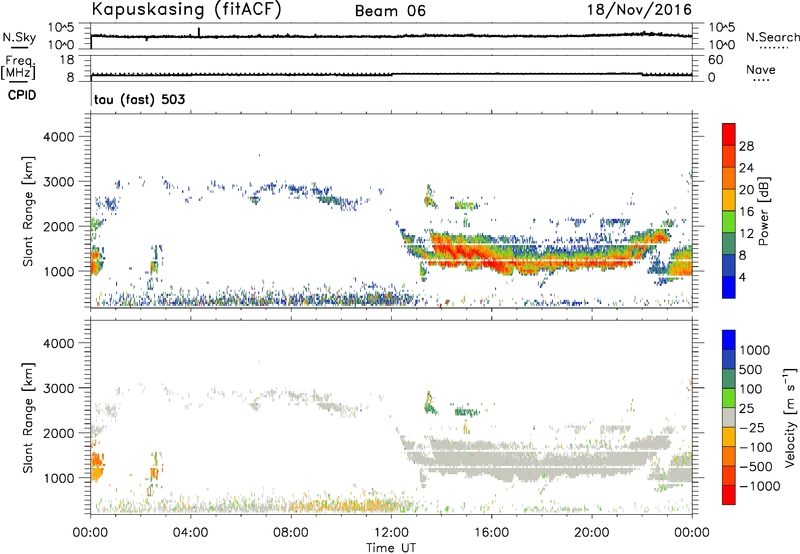
Task: Click the 16:00 time tick label
Action: 491,533
